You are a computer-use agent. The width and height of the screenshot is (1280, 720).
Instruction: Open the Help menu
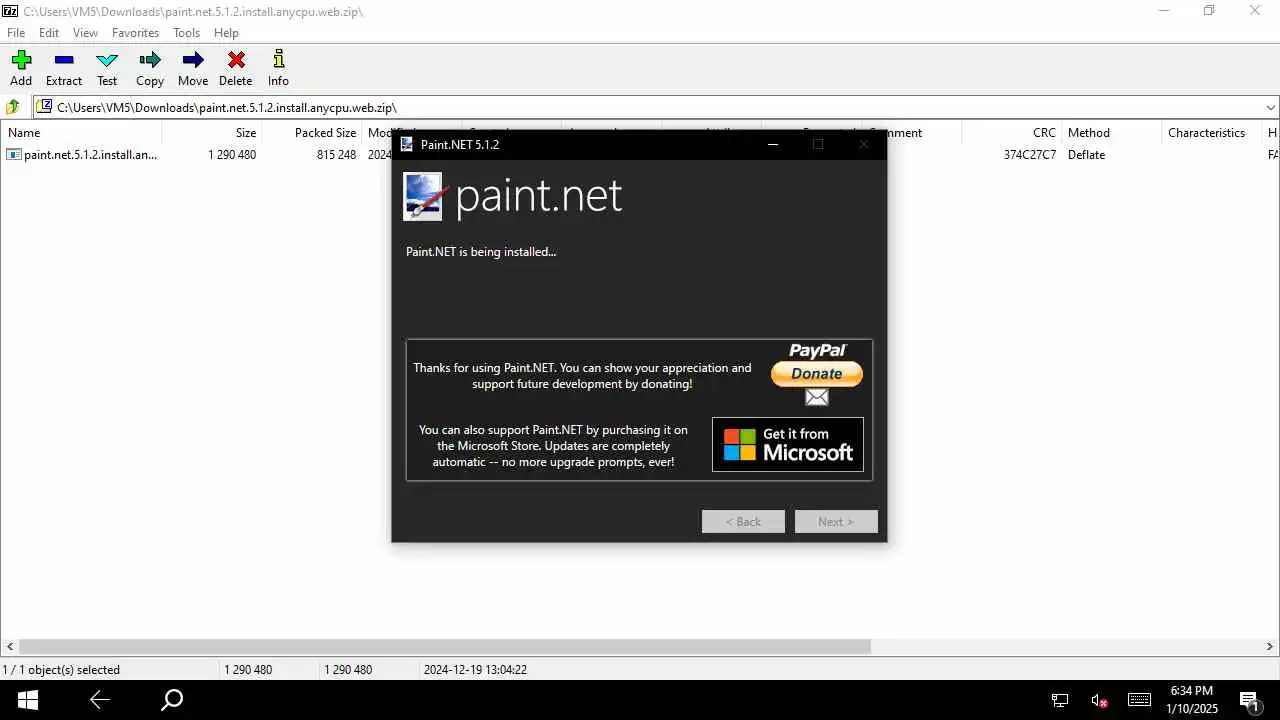point(226,33)
